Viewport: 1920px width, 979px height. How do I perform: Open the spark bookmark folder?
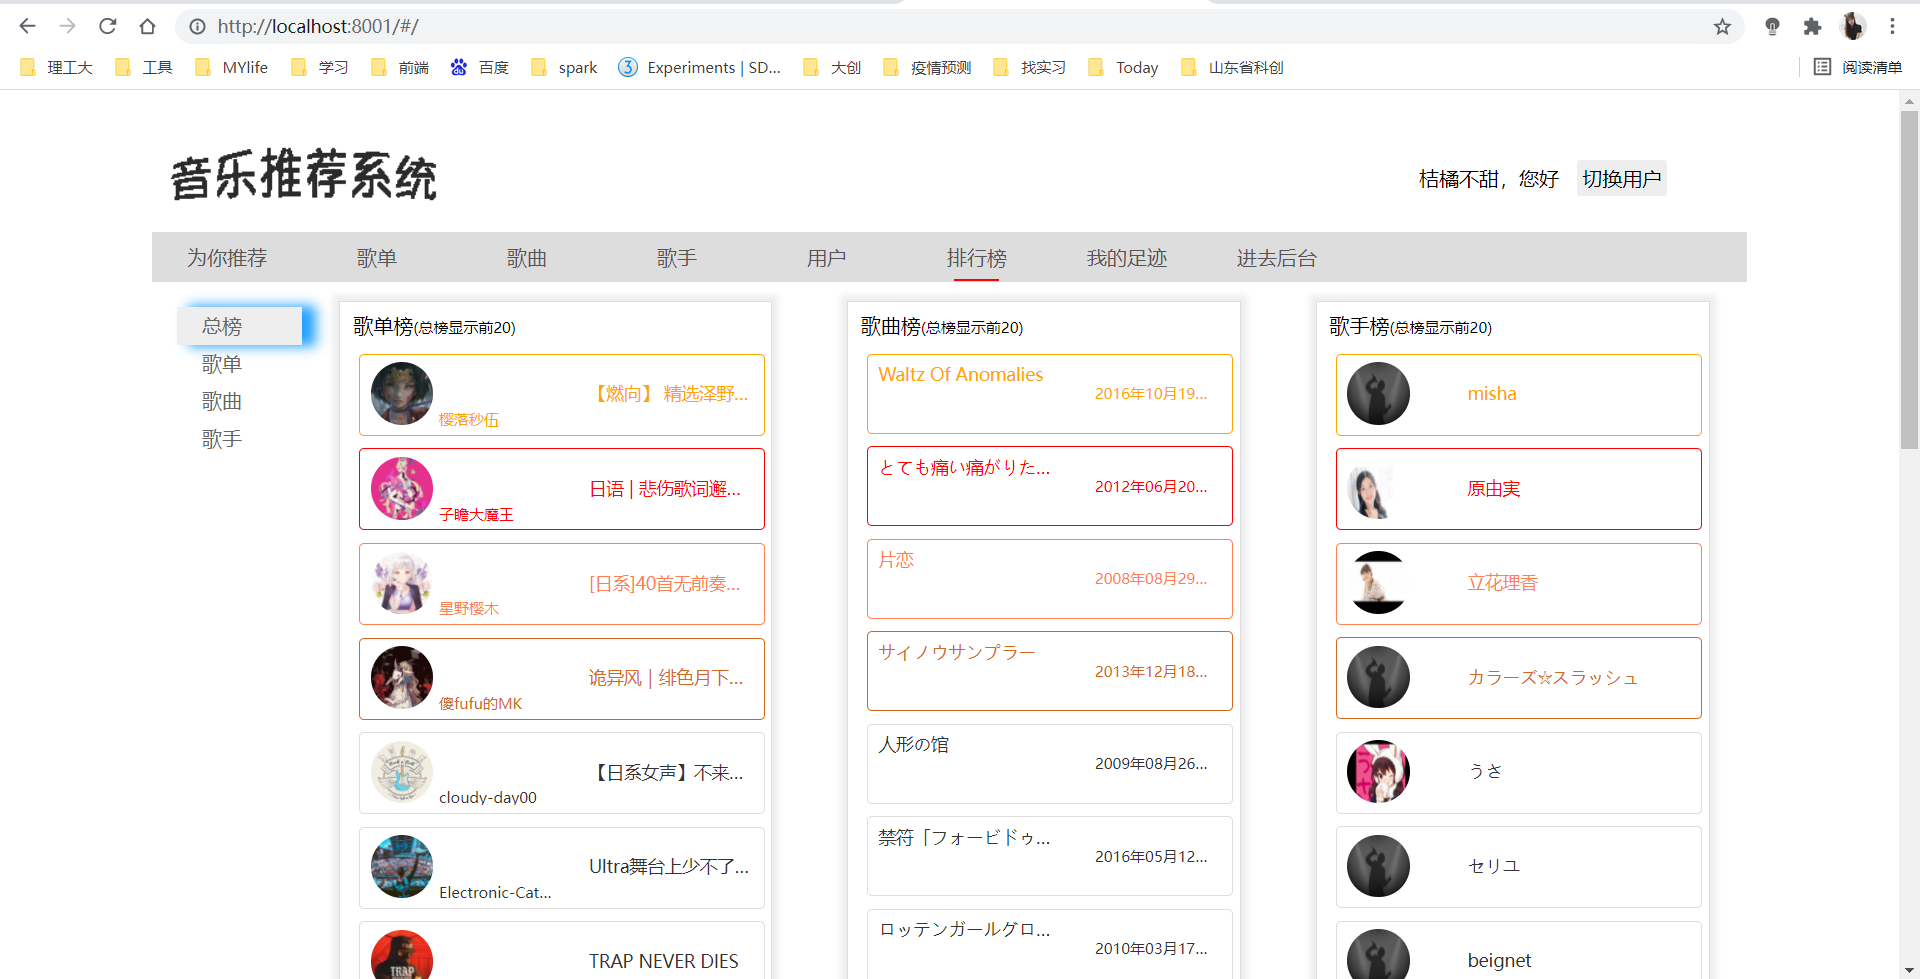(565, 67)
